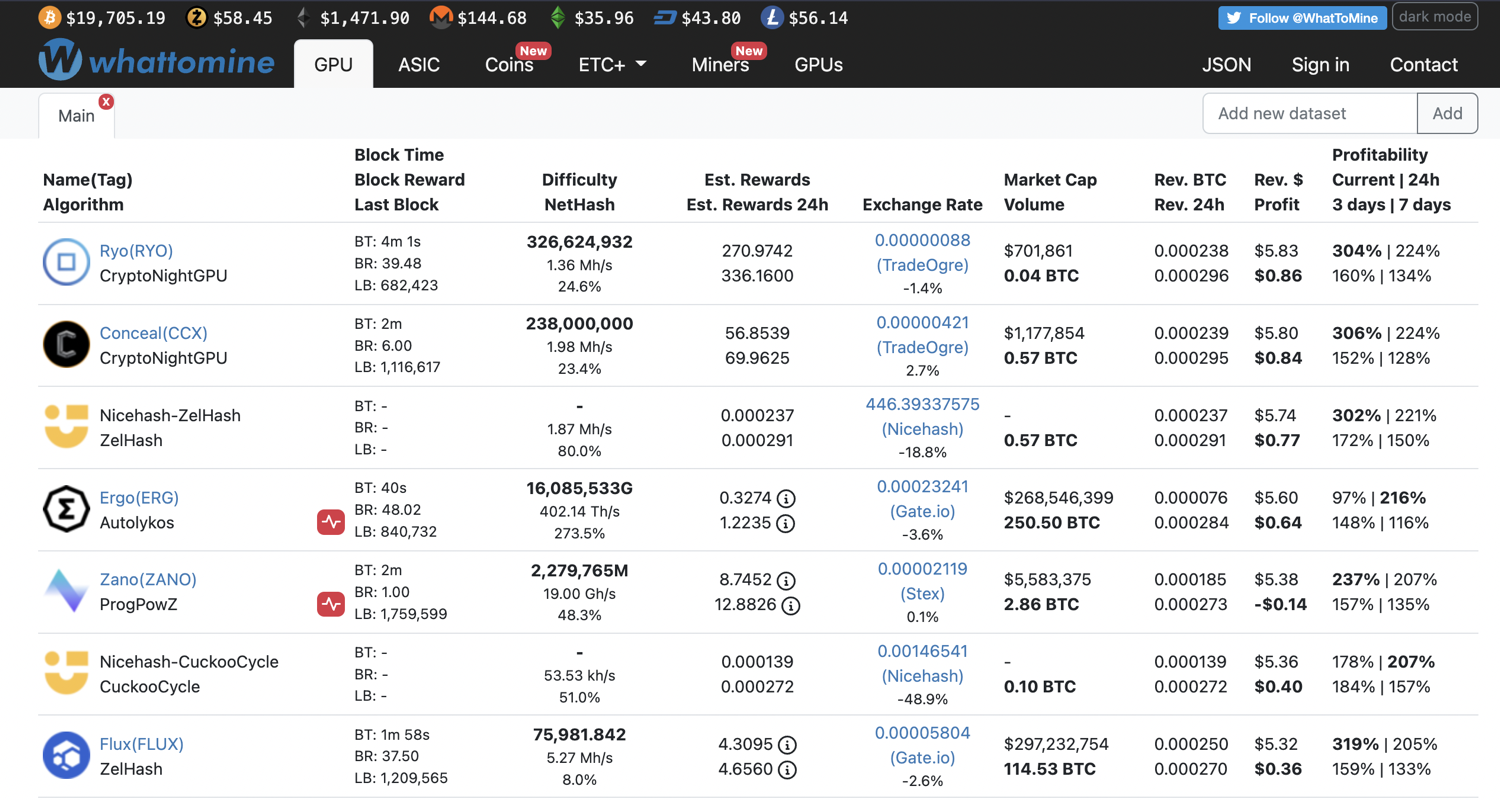Toggle dark mode
The image size is (1500, 801).
click(x=1435, y=17)
